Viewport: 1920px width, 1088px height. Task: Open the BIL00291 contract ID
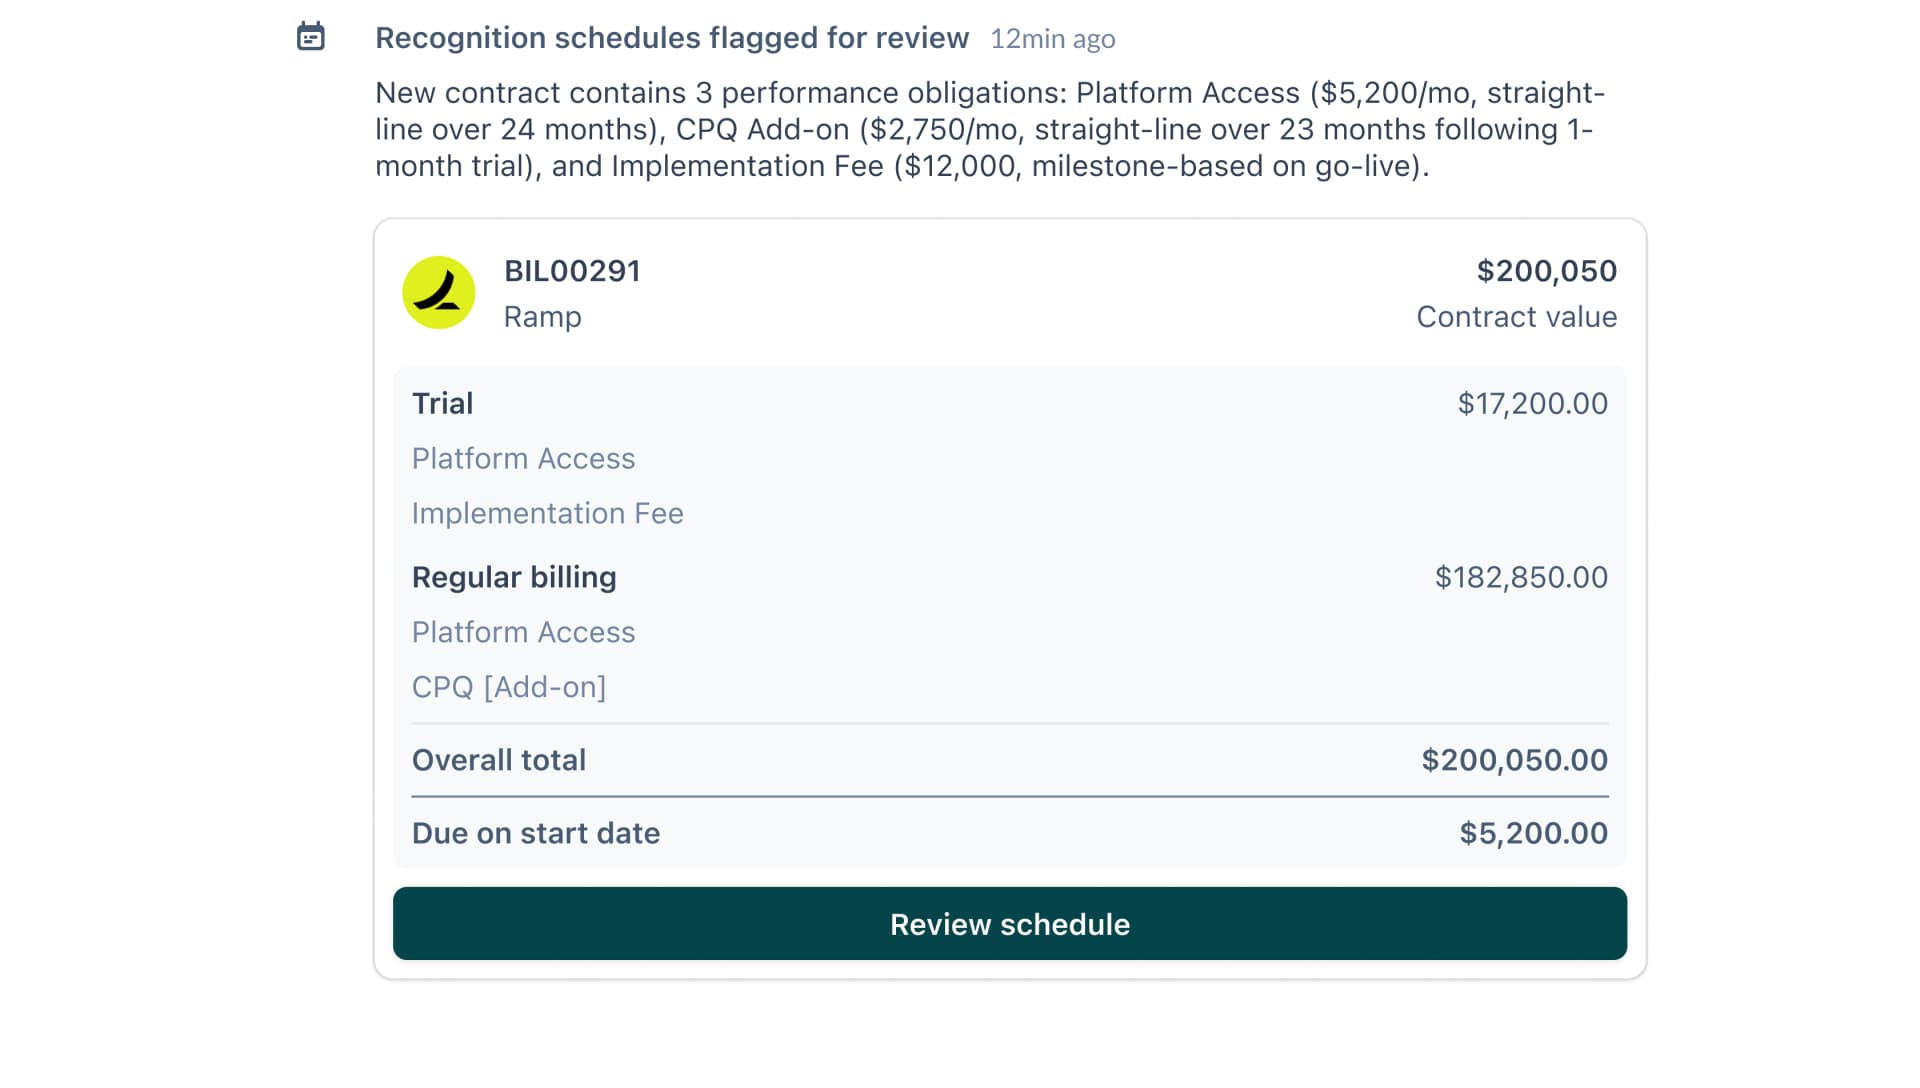[572, 271]
